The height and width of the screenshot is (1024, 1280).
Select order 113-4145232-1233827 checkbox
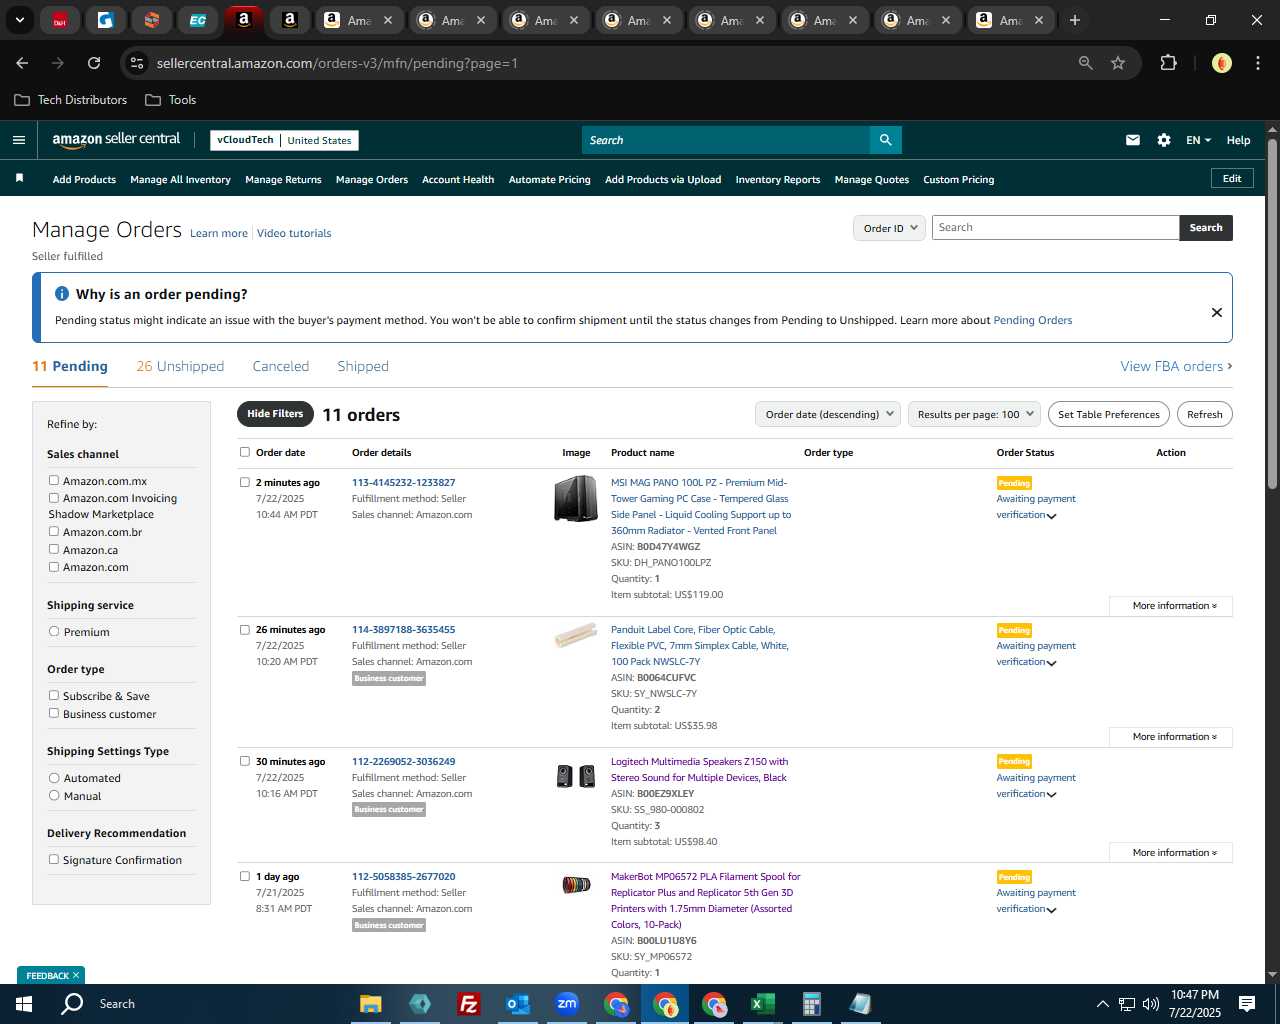point(245,482)
